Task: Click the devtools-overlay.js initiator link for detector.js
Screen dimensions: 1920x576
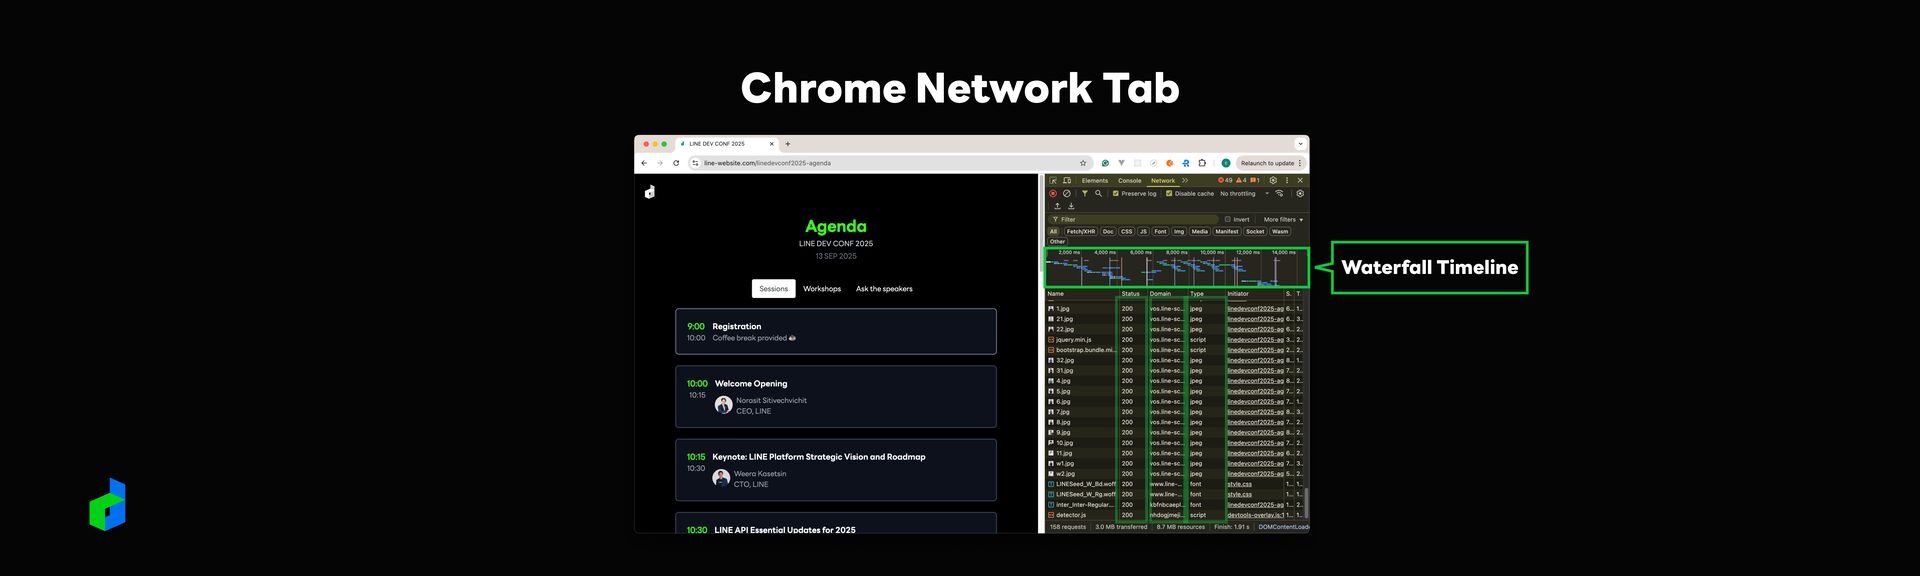Action: click(x=1255, y=515)
